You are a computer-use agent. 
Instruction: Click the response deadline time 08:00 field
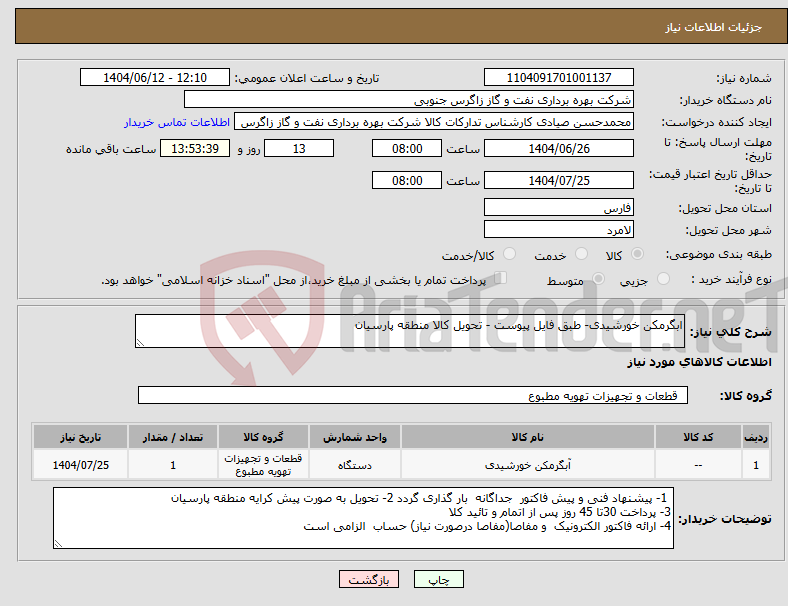coord(407,149)
